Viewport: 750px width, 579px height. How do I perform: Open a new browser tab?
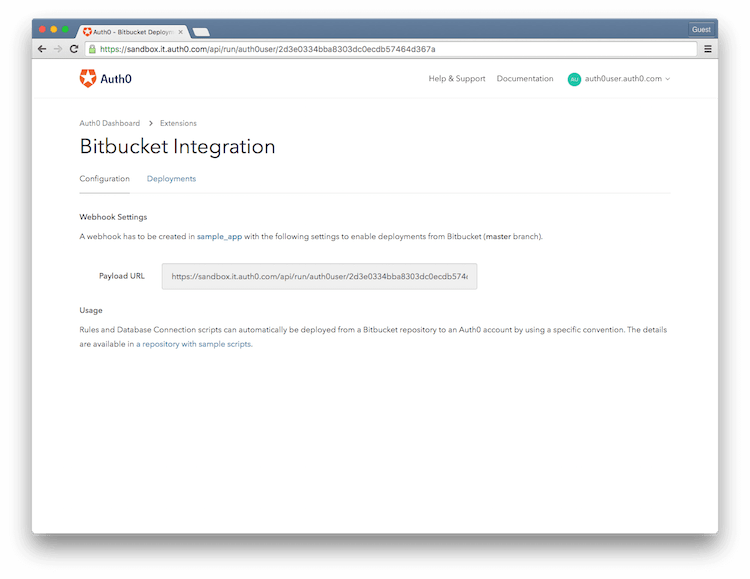201,32
